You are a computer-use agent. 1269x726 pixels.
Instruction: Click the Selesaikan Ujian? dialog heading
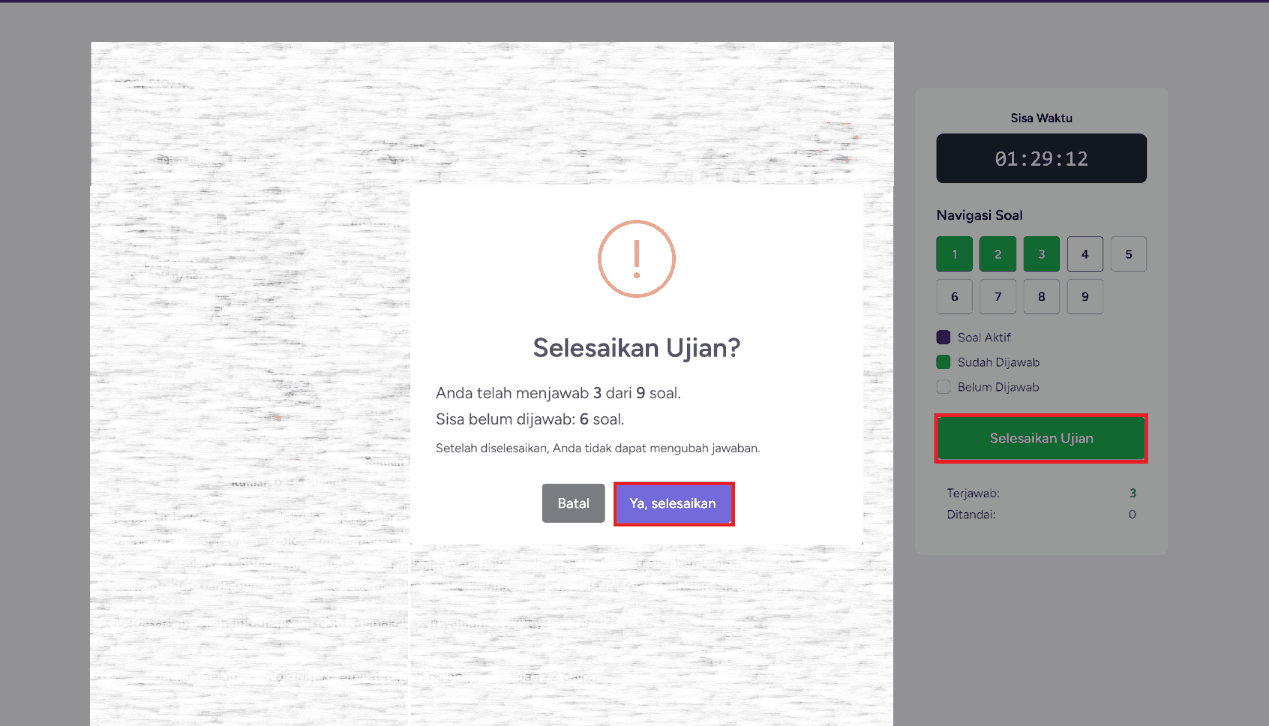636,348
